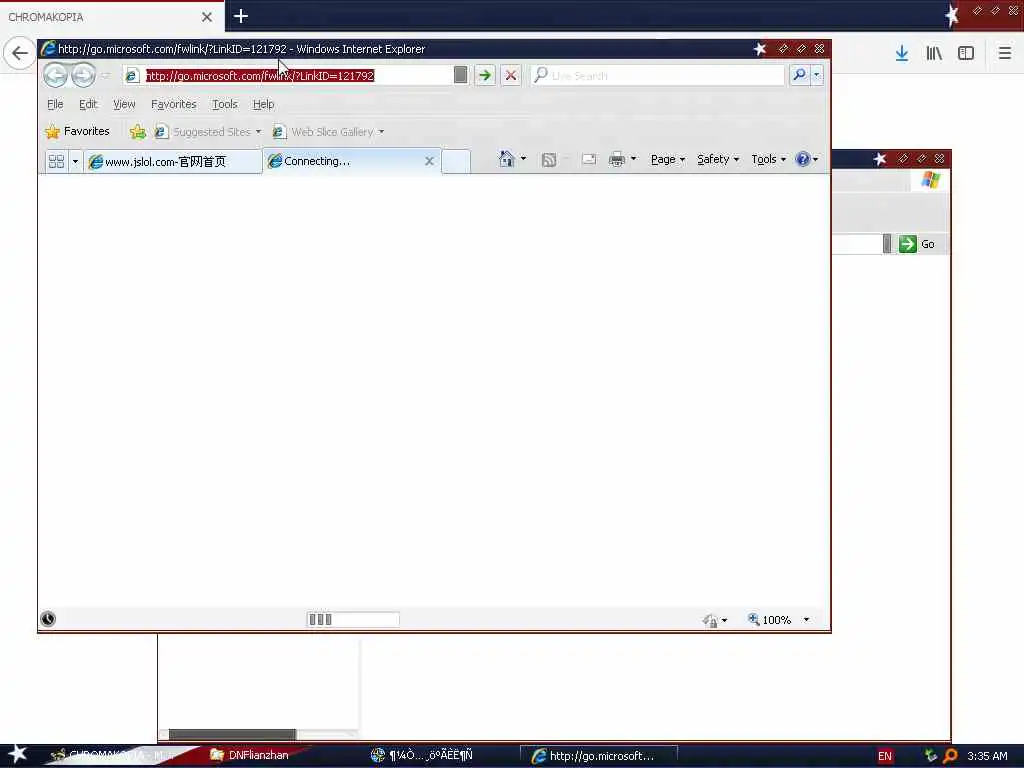Open the File menu
Image resolution: width=1024 pixels, height=768 pixels.
coord(55,104)
